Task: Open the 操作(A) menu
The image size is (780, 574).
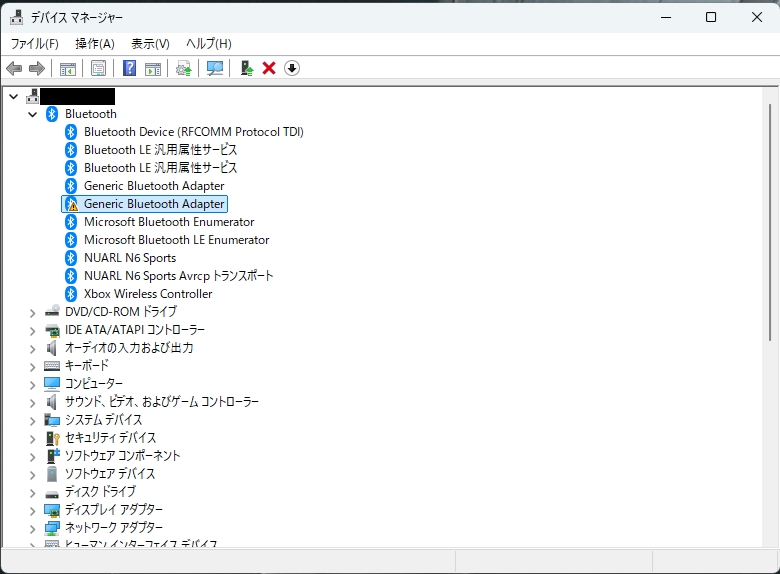Action: [x=95, y=44]
